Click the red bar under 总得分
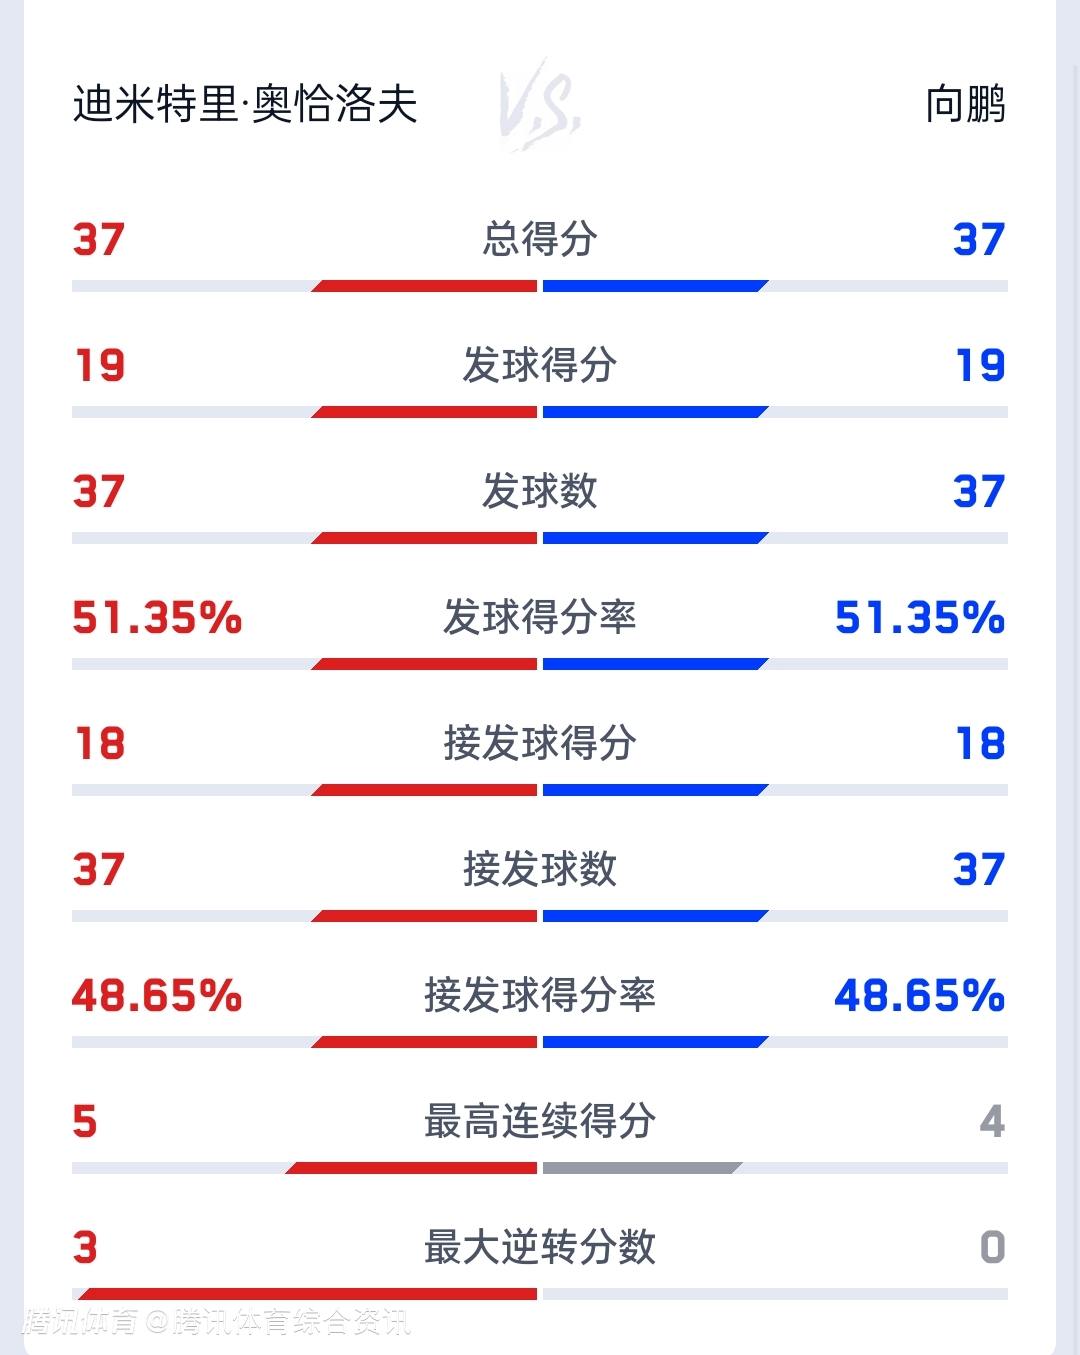 click(426, 287)
